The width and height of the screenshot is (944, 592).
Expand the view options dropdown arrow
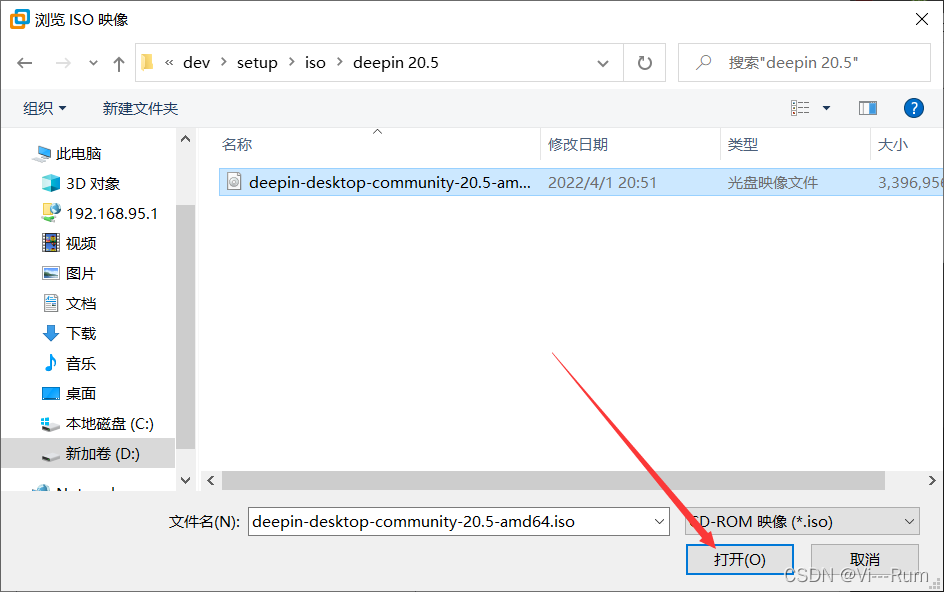coord(827,108)
